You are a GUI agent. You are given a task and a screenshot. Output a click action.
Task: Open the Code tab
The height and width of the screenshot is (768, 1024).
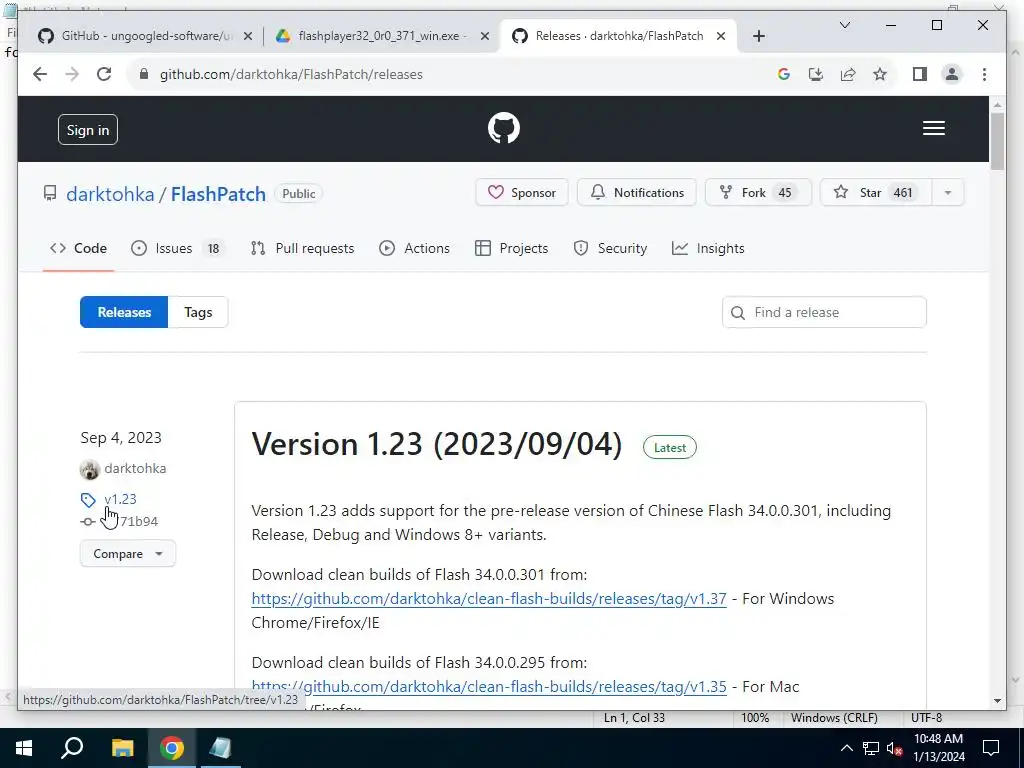coord(78,248)
